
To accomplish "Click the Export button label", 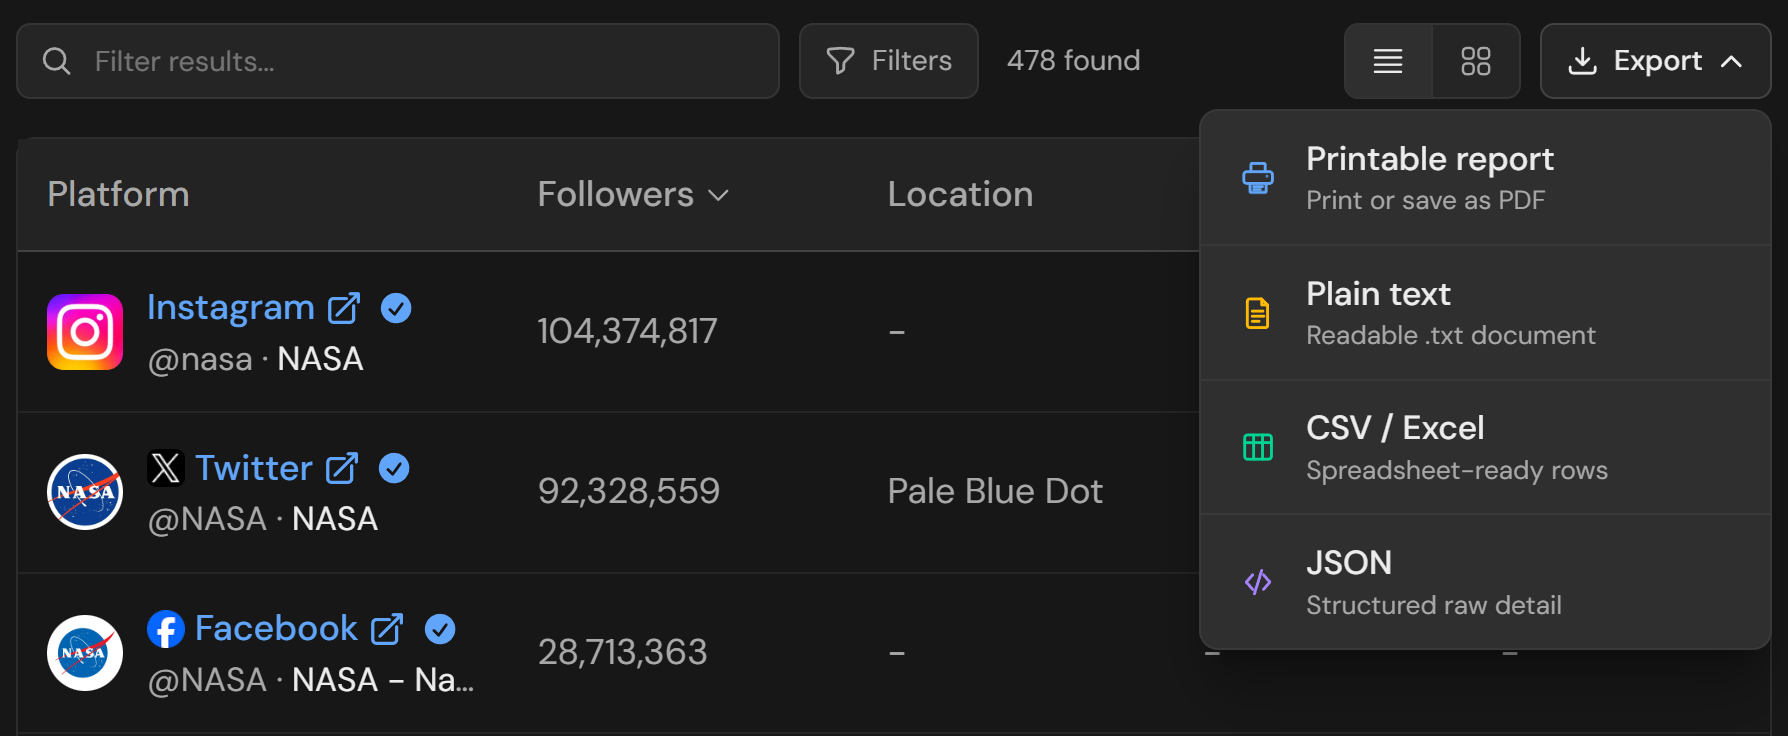I will 1657,61.
